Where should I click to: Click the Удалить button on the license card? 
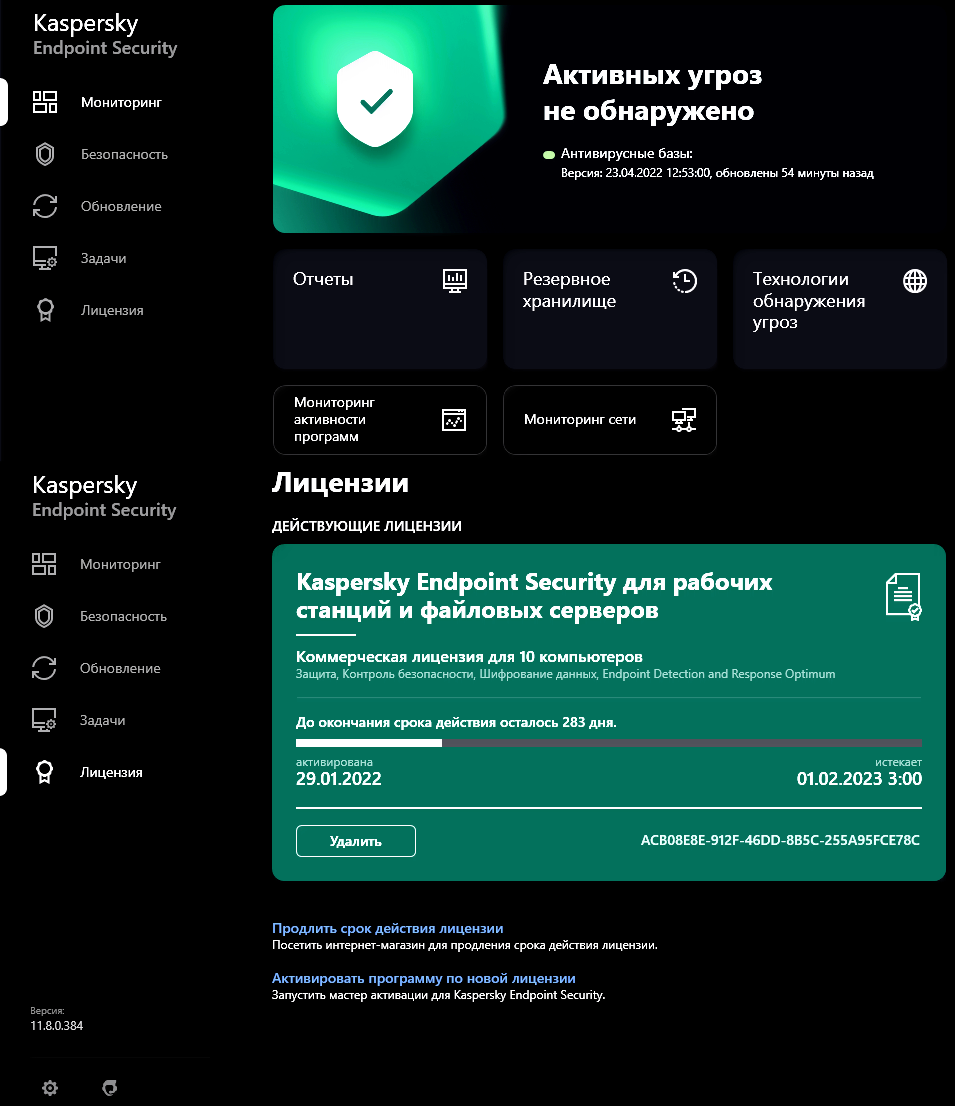click(355, 841)
